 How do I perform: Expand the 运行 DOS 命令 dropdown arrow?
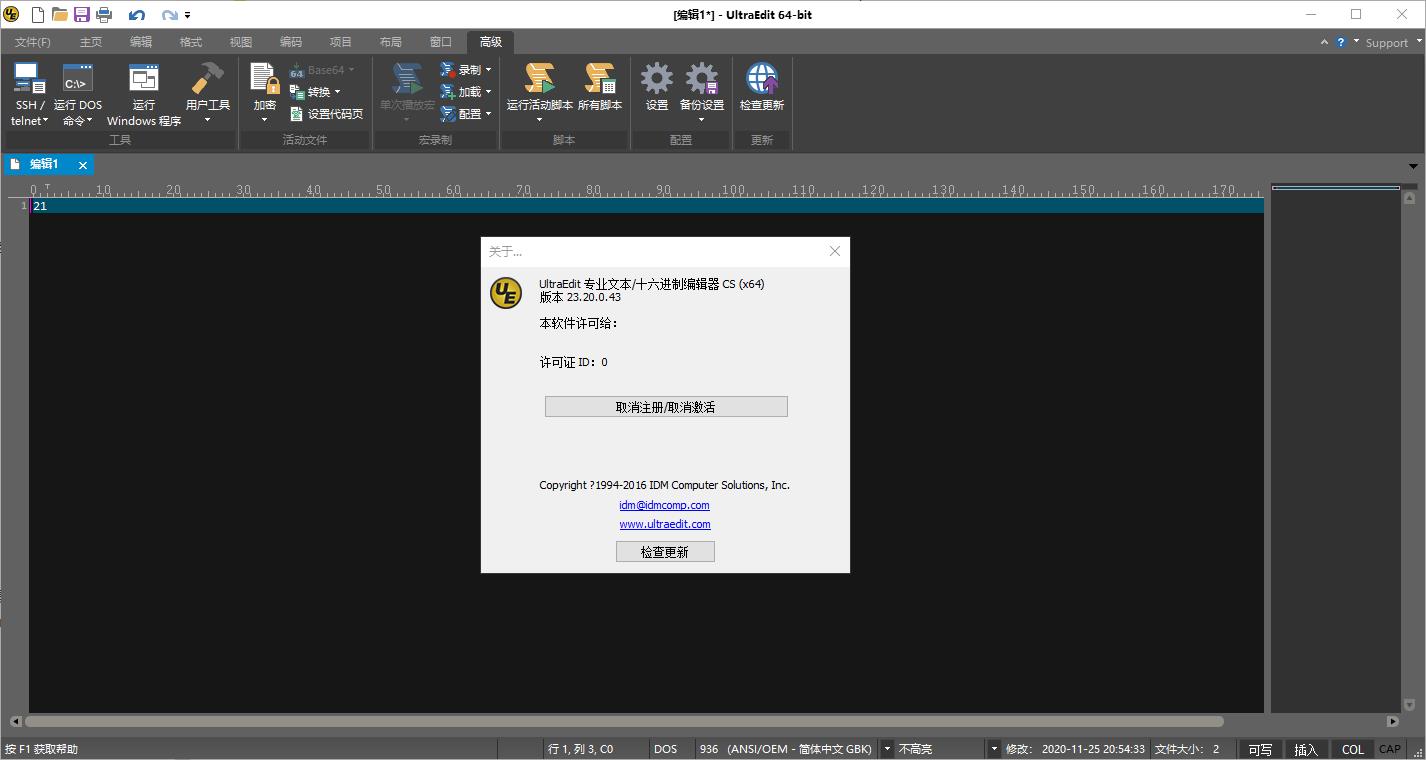click(89, 121)
